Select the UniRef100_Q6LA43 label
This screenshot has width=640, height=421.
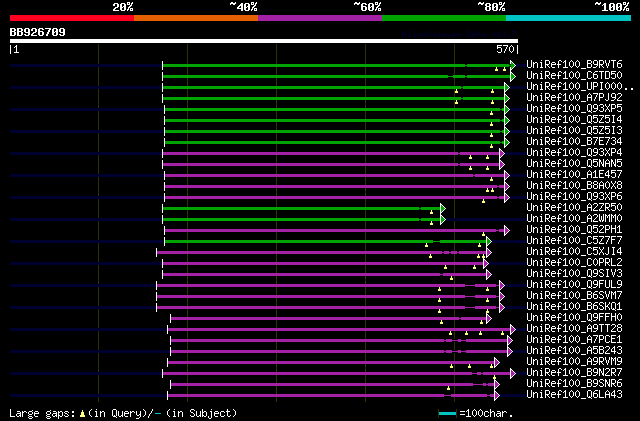tap(574, 395)
